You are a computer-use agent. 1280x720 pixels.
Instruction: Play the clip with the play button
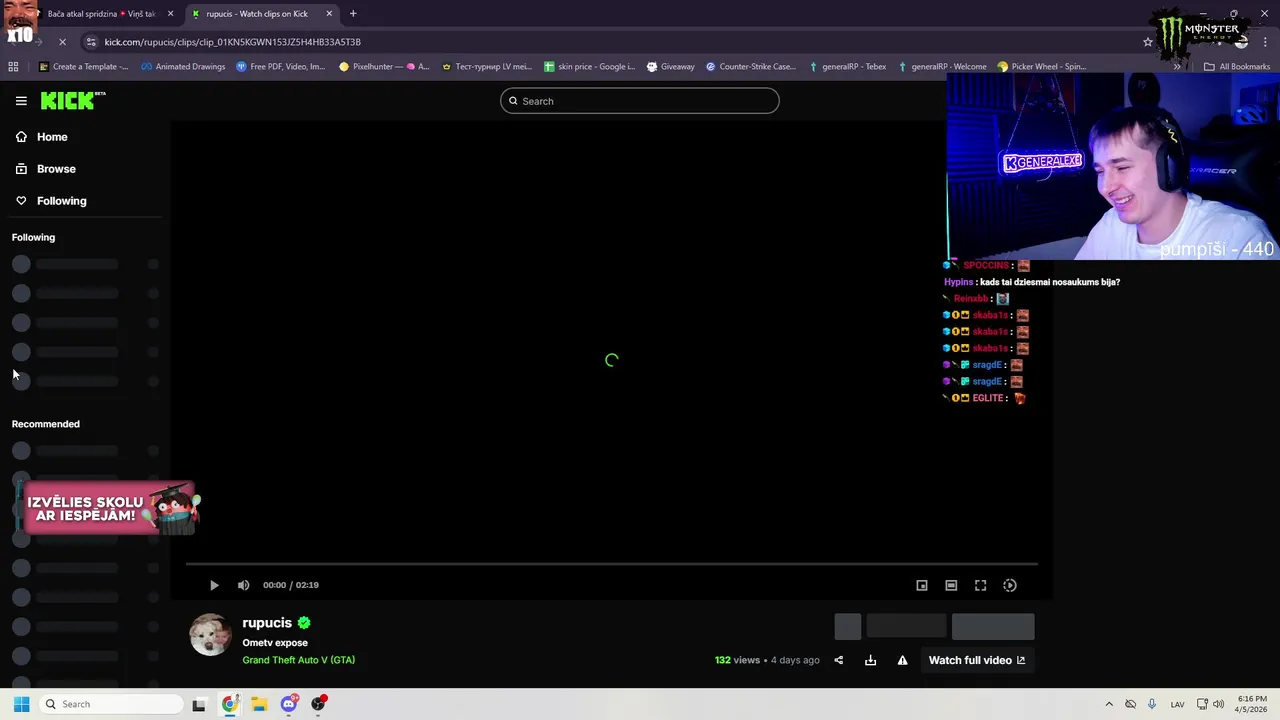coord(214,585)
